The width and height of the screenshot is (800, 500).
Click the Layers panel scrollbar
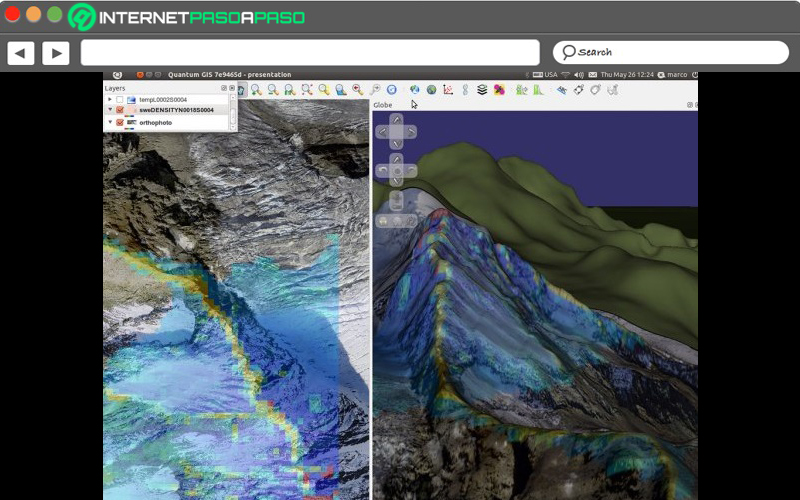[233, 112]
